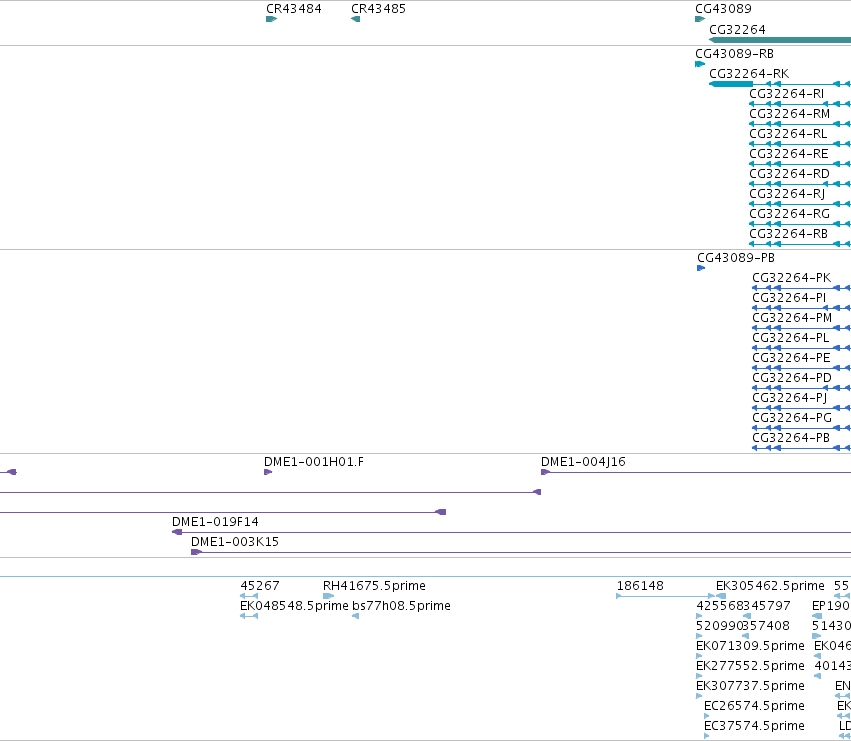Viewport: 851px width, 741px height.
Task: Click transcript CG32264-RE label
Action: point(789,154)
